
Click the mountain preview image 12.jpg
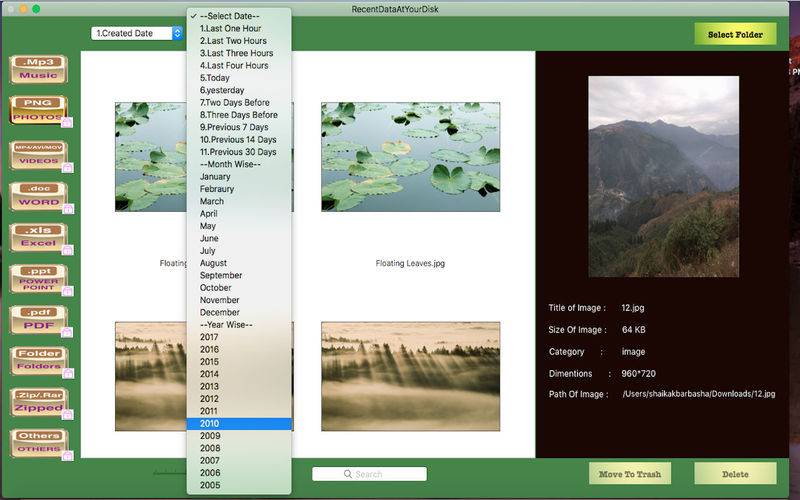click(663, 177)
